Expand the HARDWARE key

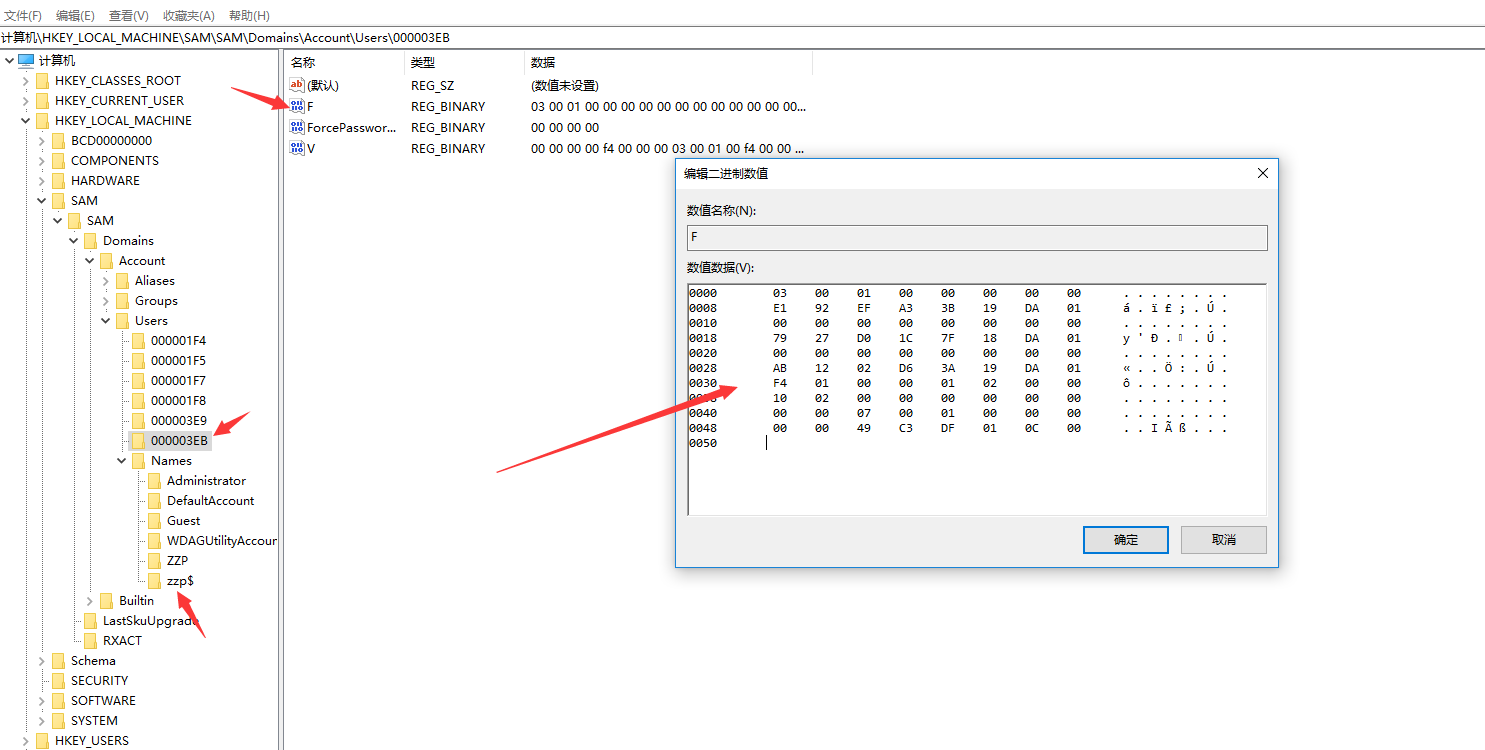pyautogui.click(x=42, y=180)
